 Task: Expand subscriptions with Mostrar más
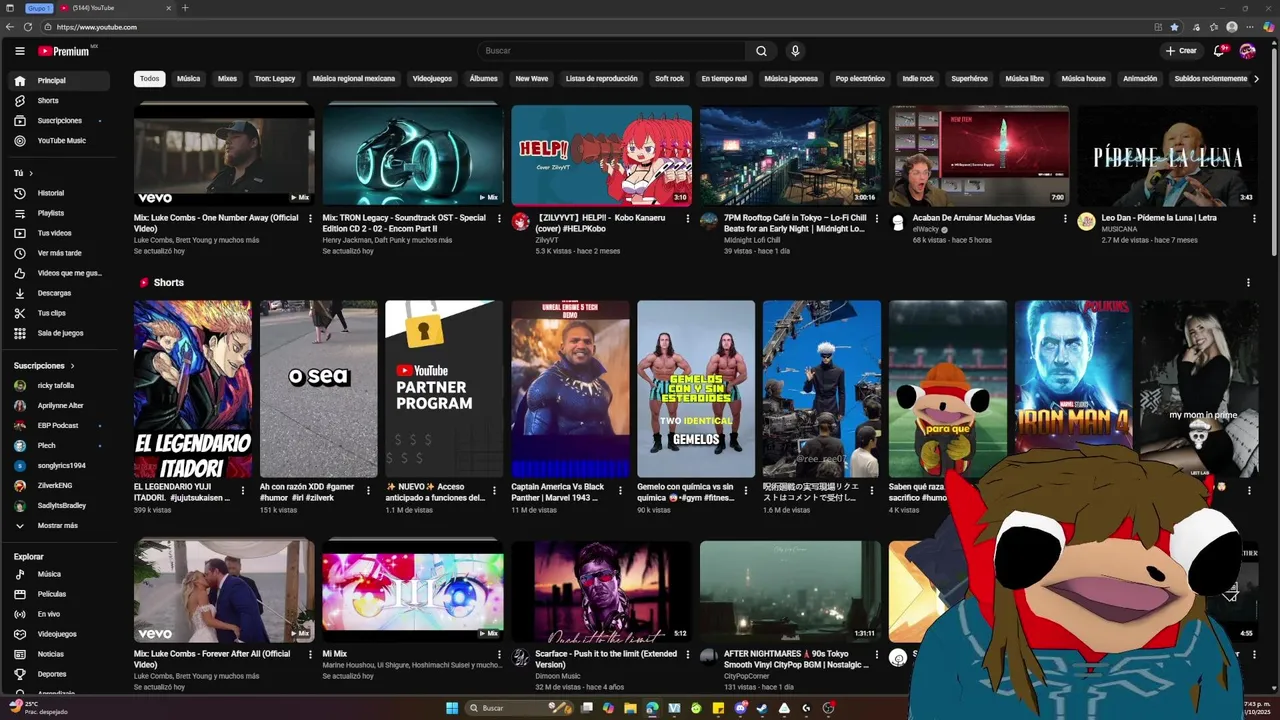tap(60, 525)
